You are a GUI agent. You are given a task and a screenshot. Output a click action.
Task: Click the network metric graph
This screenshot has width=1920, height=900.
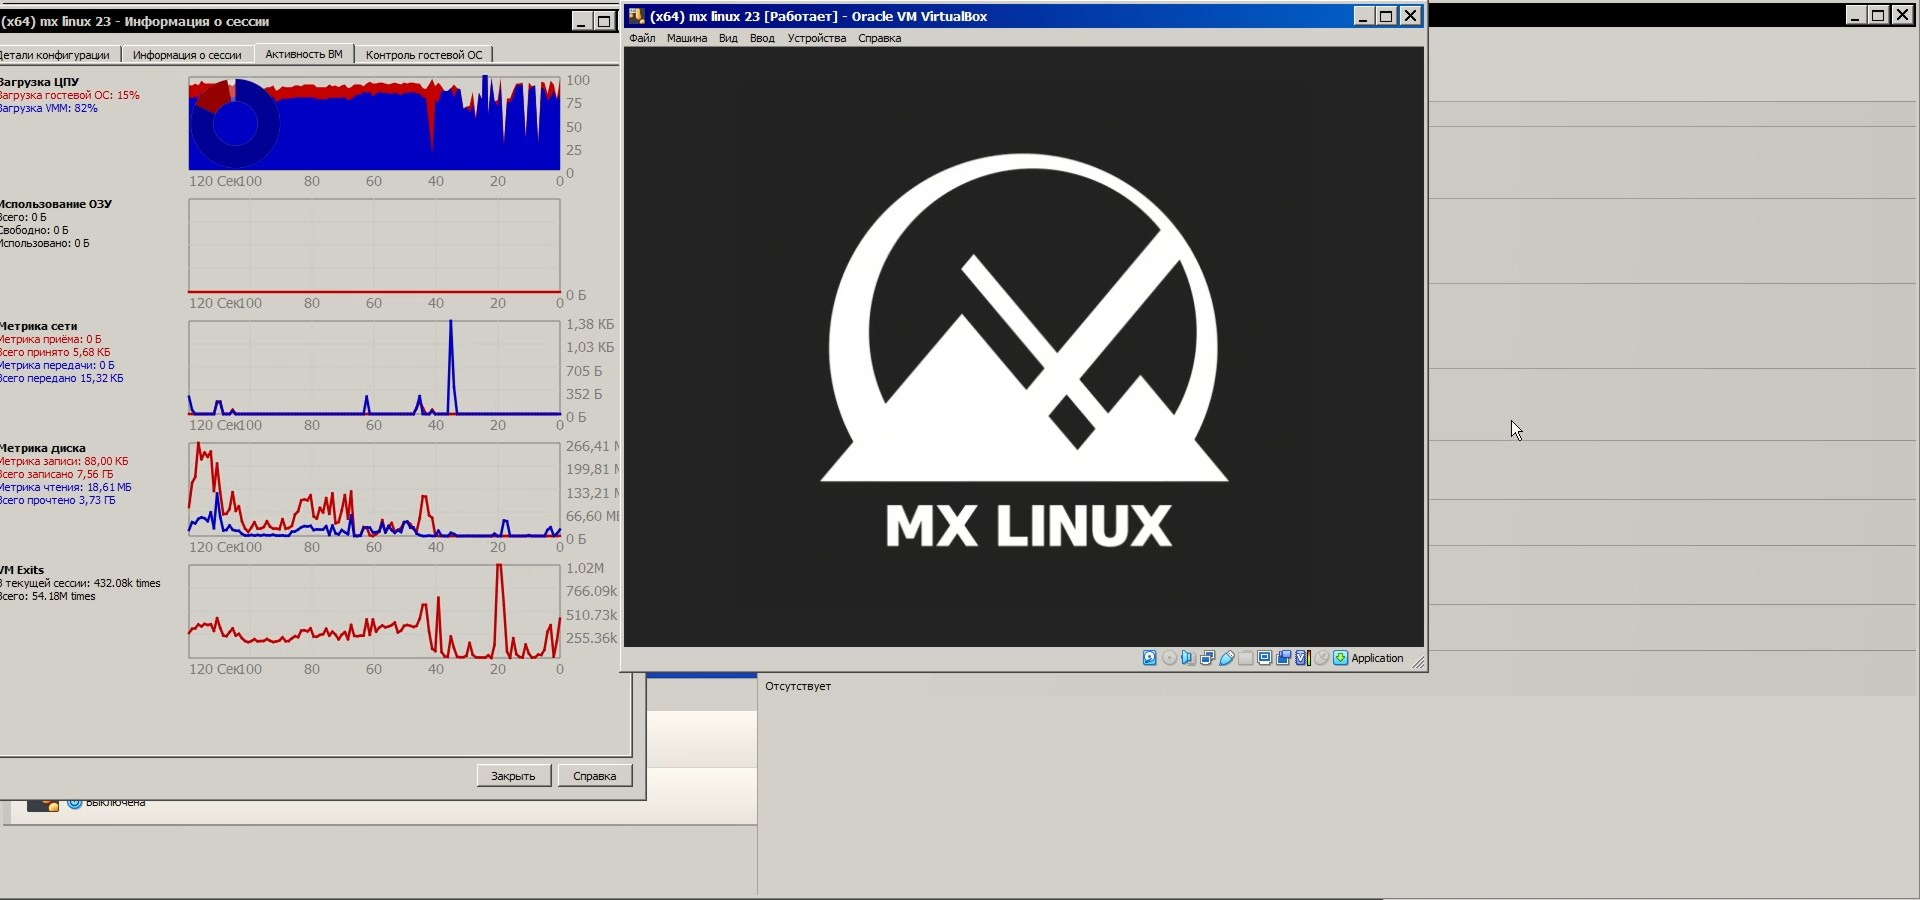click(x=374, y=368)
